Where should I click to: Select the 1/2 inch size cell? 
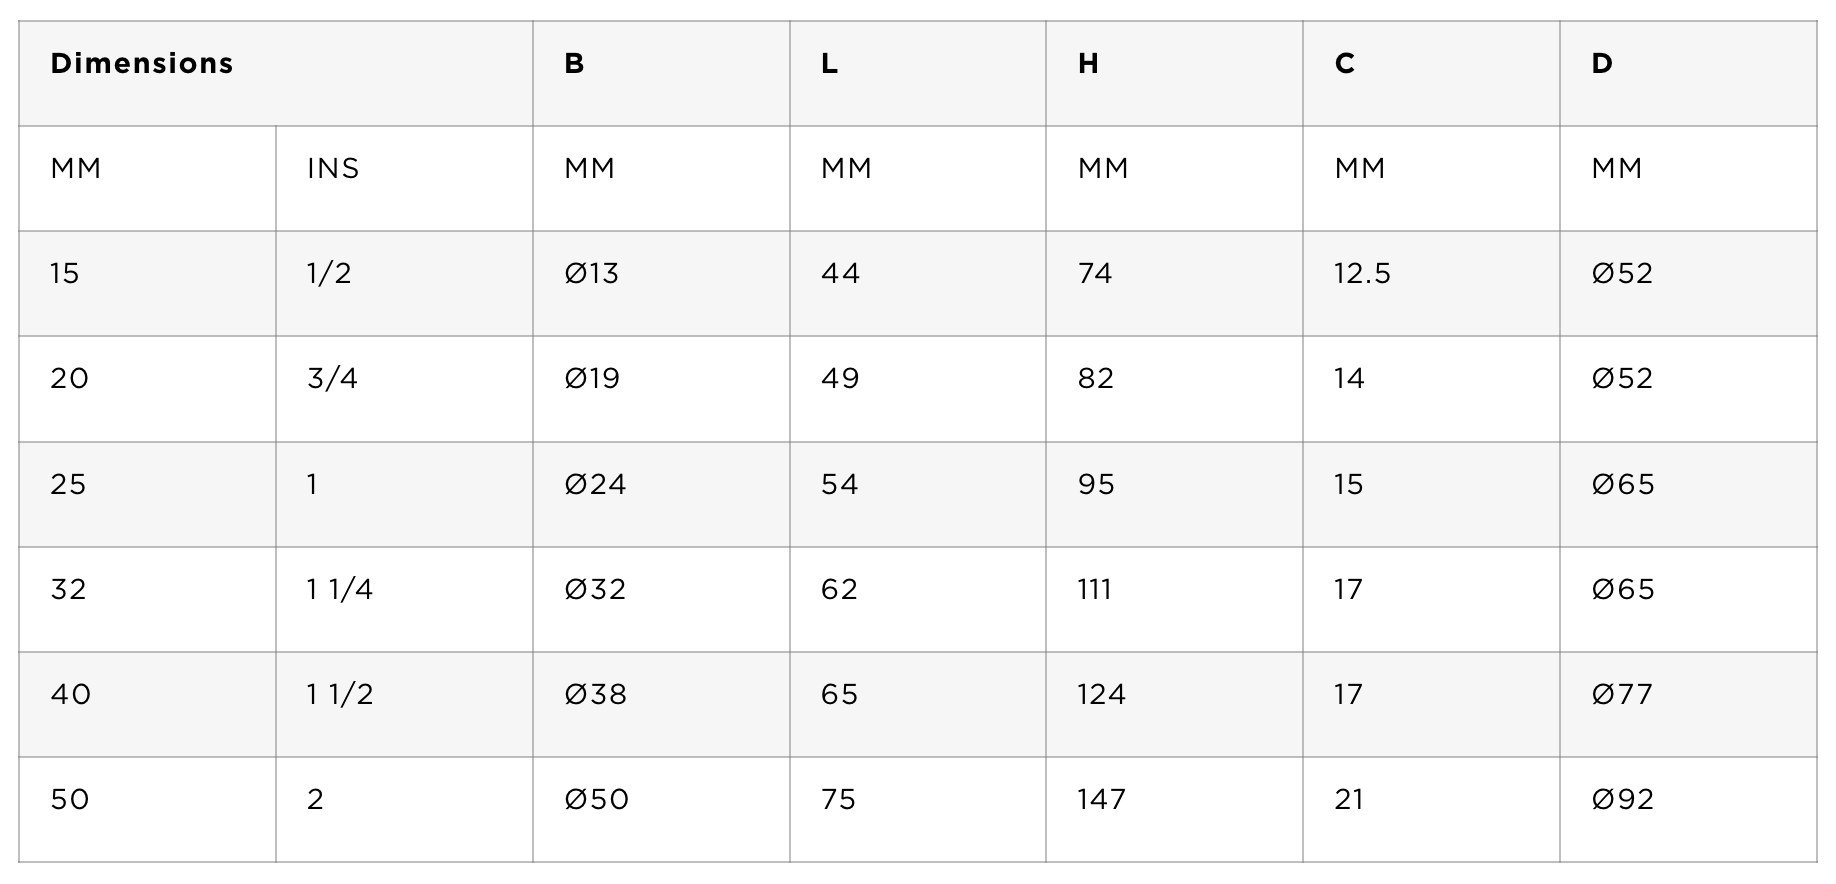404,284
